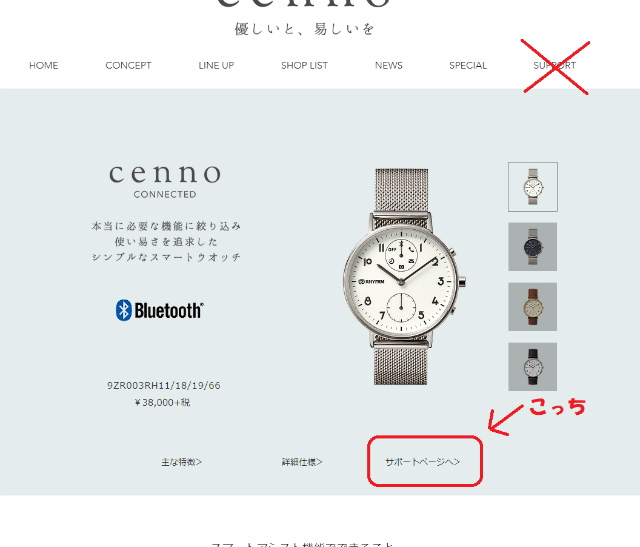Click the large silver watch image
The width and height of the screenshot is (640, 547).
click(404, 277)
